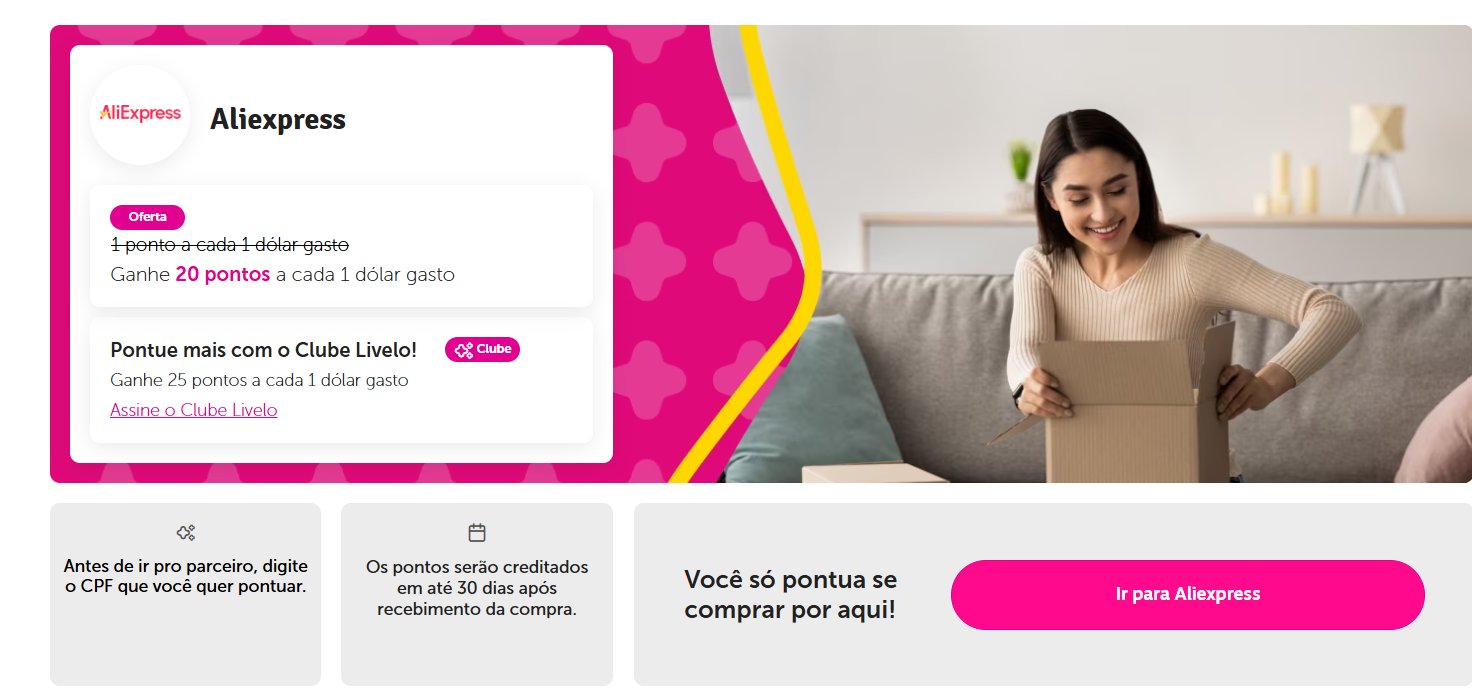Open the Assine o Clube Livelo link
1472x692 pixels.
click(194, 410)
